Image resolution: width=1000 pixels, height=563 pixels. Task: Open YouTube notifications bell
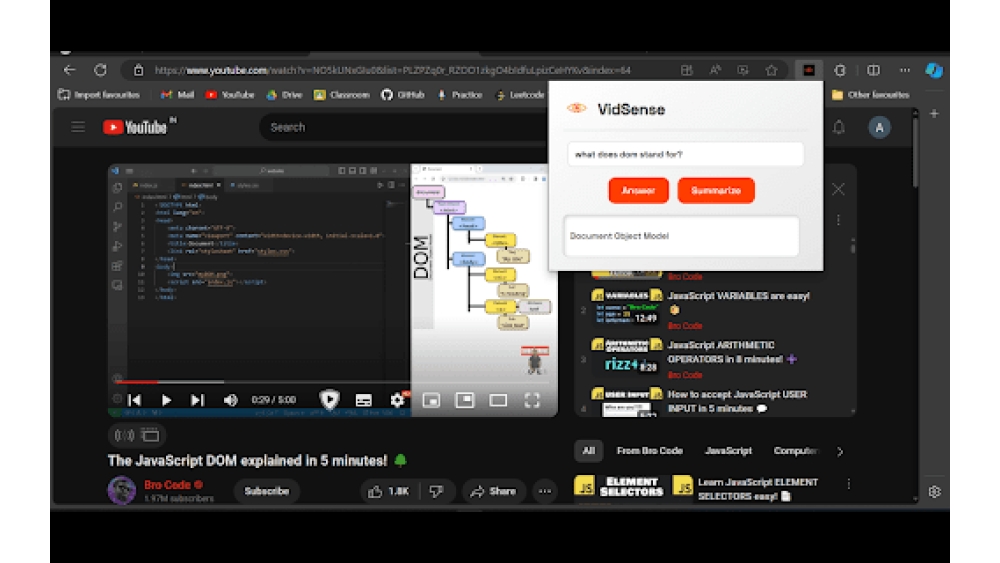(x=839, y=128)
